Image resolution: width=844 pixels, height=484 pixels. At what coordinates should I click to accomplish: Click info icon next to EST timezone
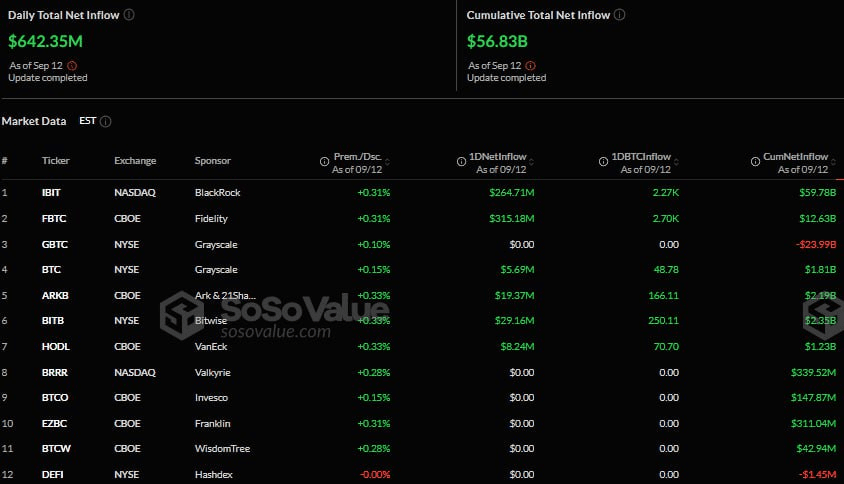[x=106, y=121]
